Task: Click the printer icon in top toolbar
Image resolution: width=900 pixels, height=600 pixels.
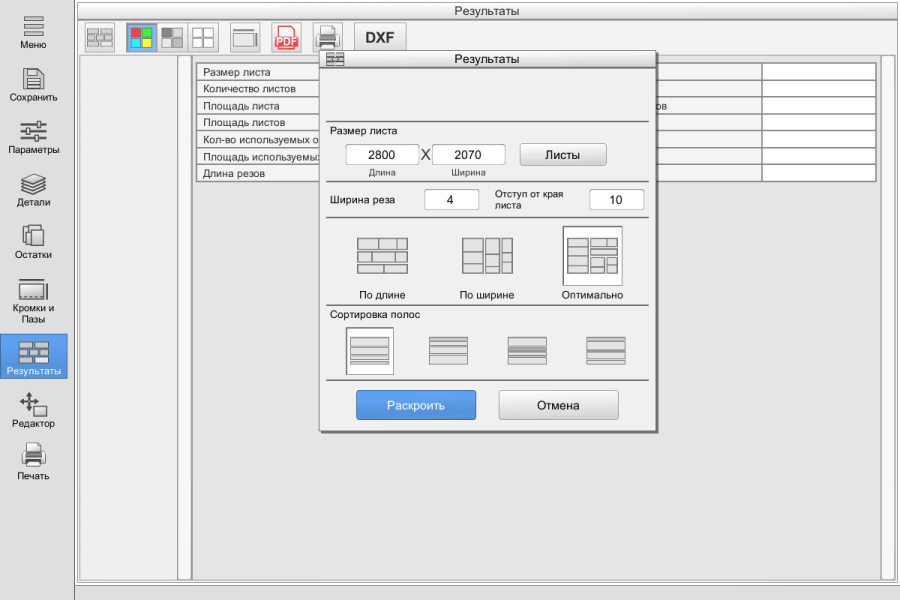Action: tap(327, 38)
